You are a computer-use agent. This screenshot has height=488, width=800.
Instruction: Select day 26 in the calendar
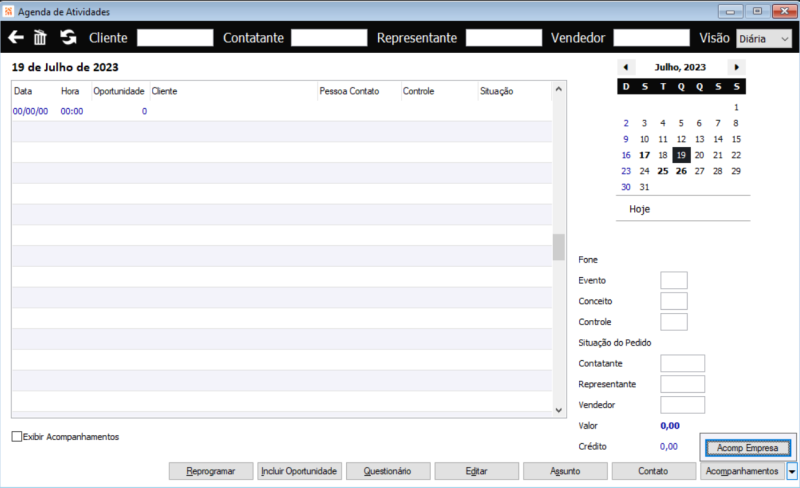click(x=681, y=171)
